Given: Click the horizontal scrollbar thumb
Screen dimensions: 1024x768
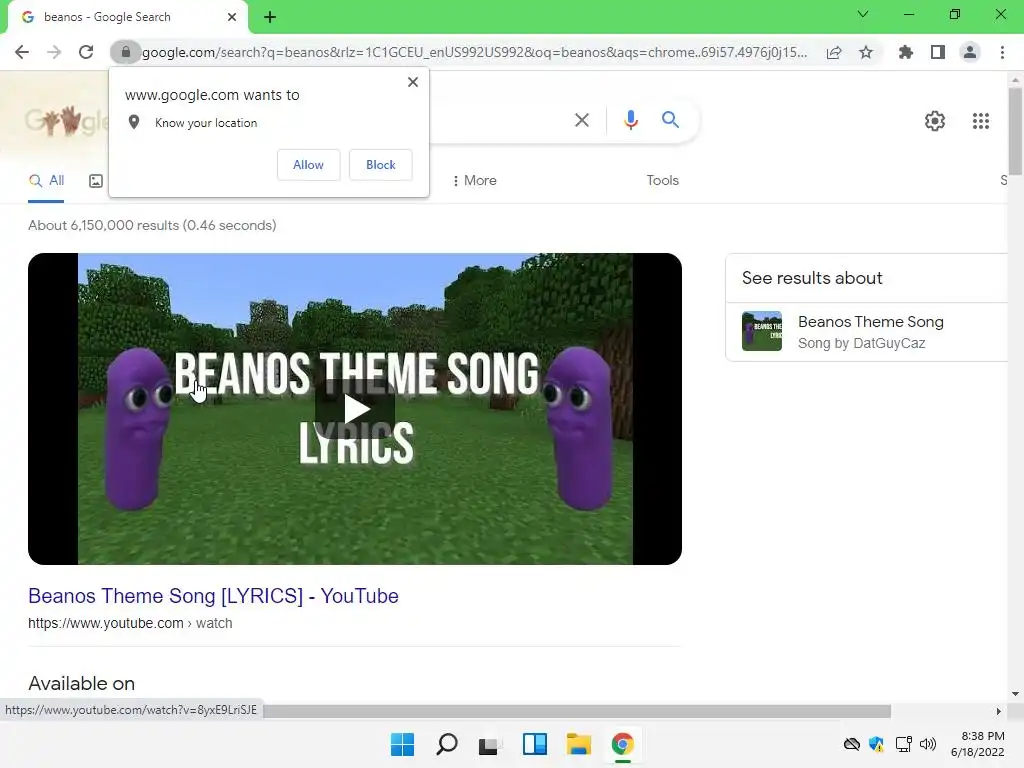Looking at the screenshot, I should tap(577, 711).
